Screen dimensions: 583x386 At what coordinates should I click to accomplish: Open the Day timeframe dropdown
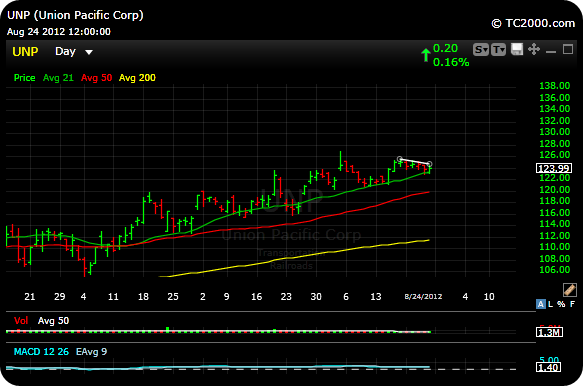74,51
